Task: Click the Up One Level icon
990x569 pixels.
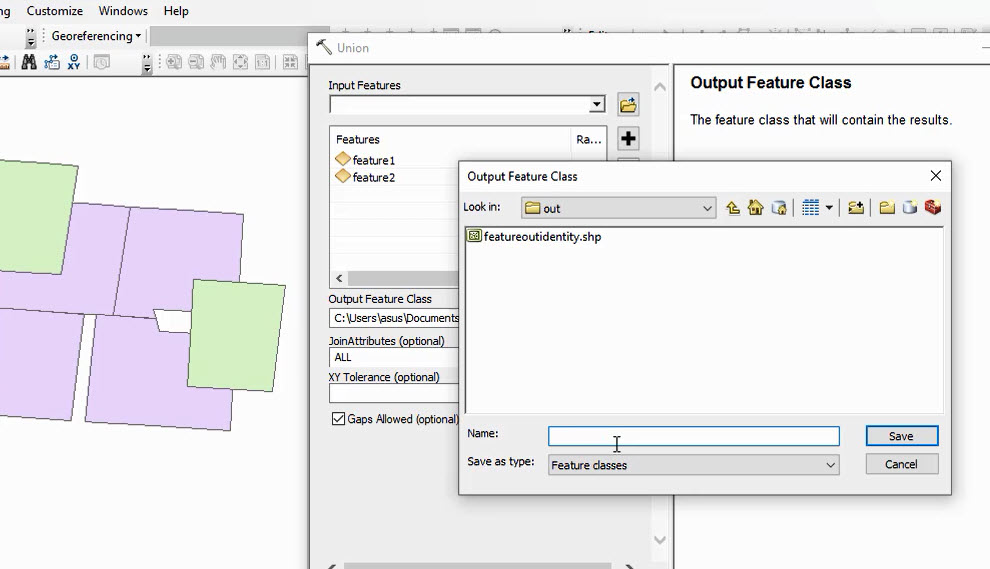Action: [733, 208]
